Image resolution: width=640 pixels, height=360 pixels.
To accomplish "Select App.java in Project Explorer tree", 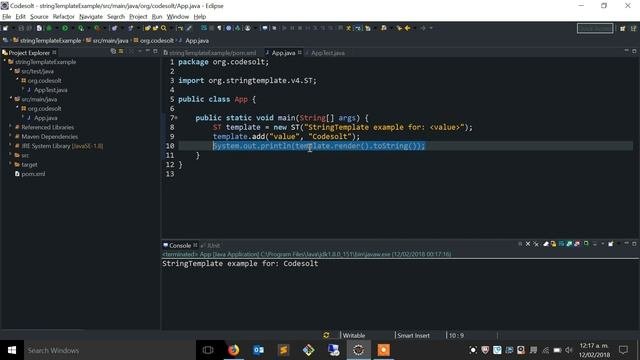I will pos(45,118).
